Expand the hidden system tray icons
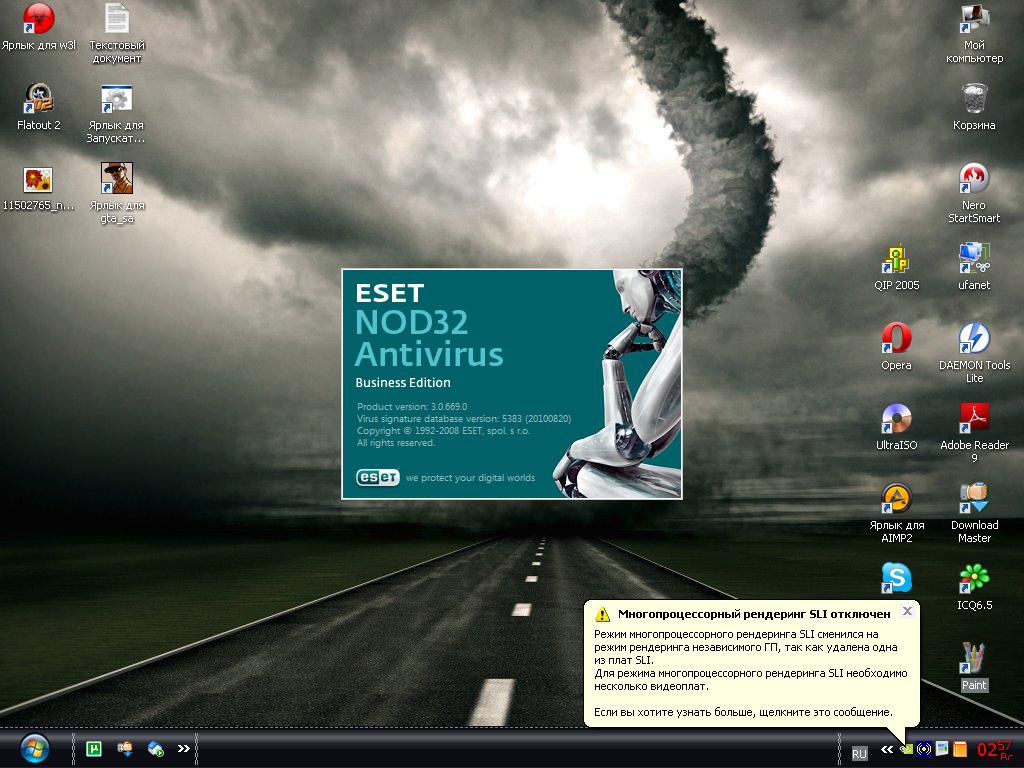The height and width of the screenshot is (768, 1024). [887, 750]
